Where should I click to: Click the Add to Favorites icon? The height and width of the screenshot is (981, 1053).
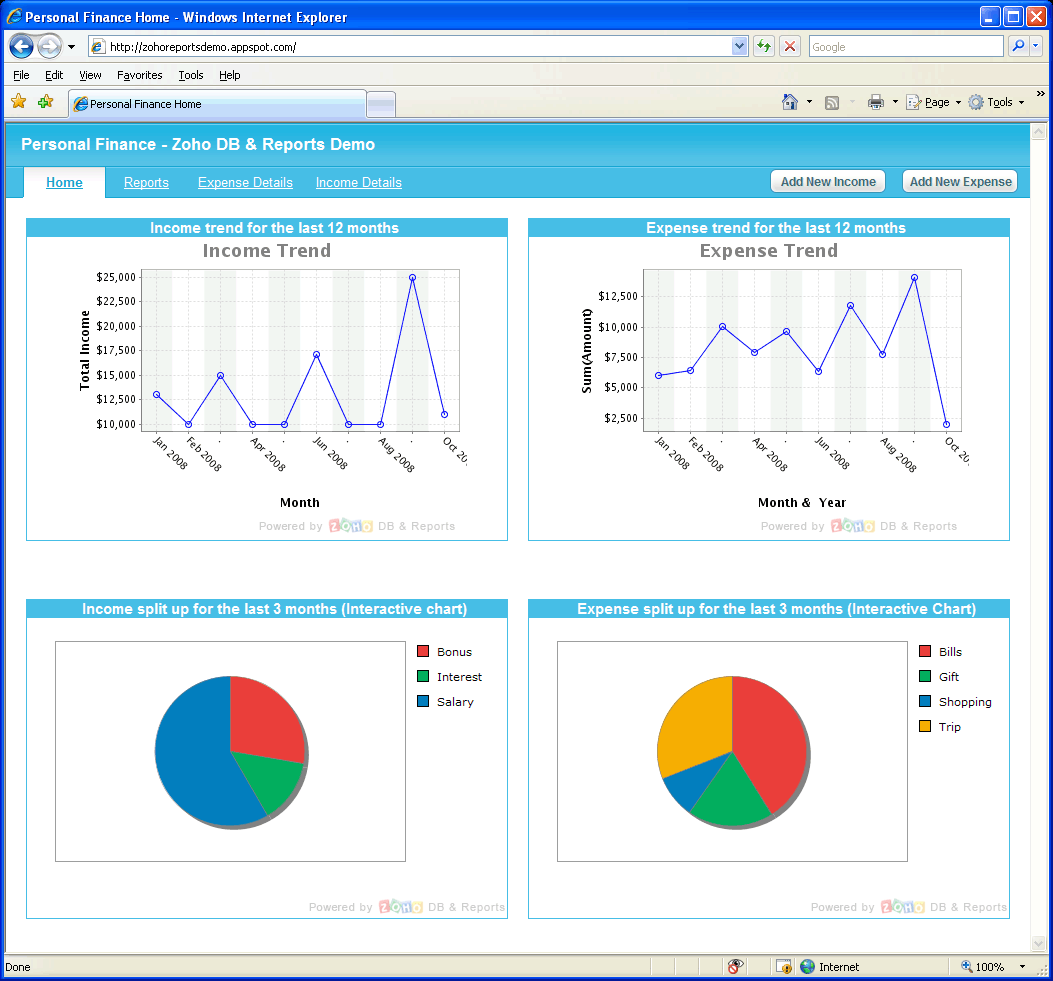pyautogui.click(x=45, y=102)
